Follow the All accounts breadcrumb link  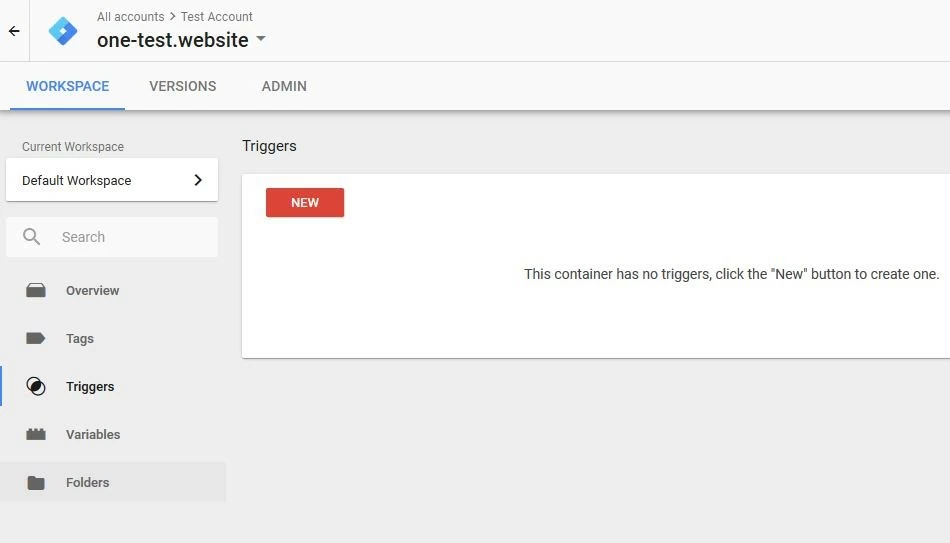(x=131, y=17)
